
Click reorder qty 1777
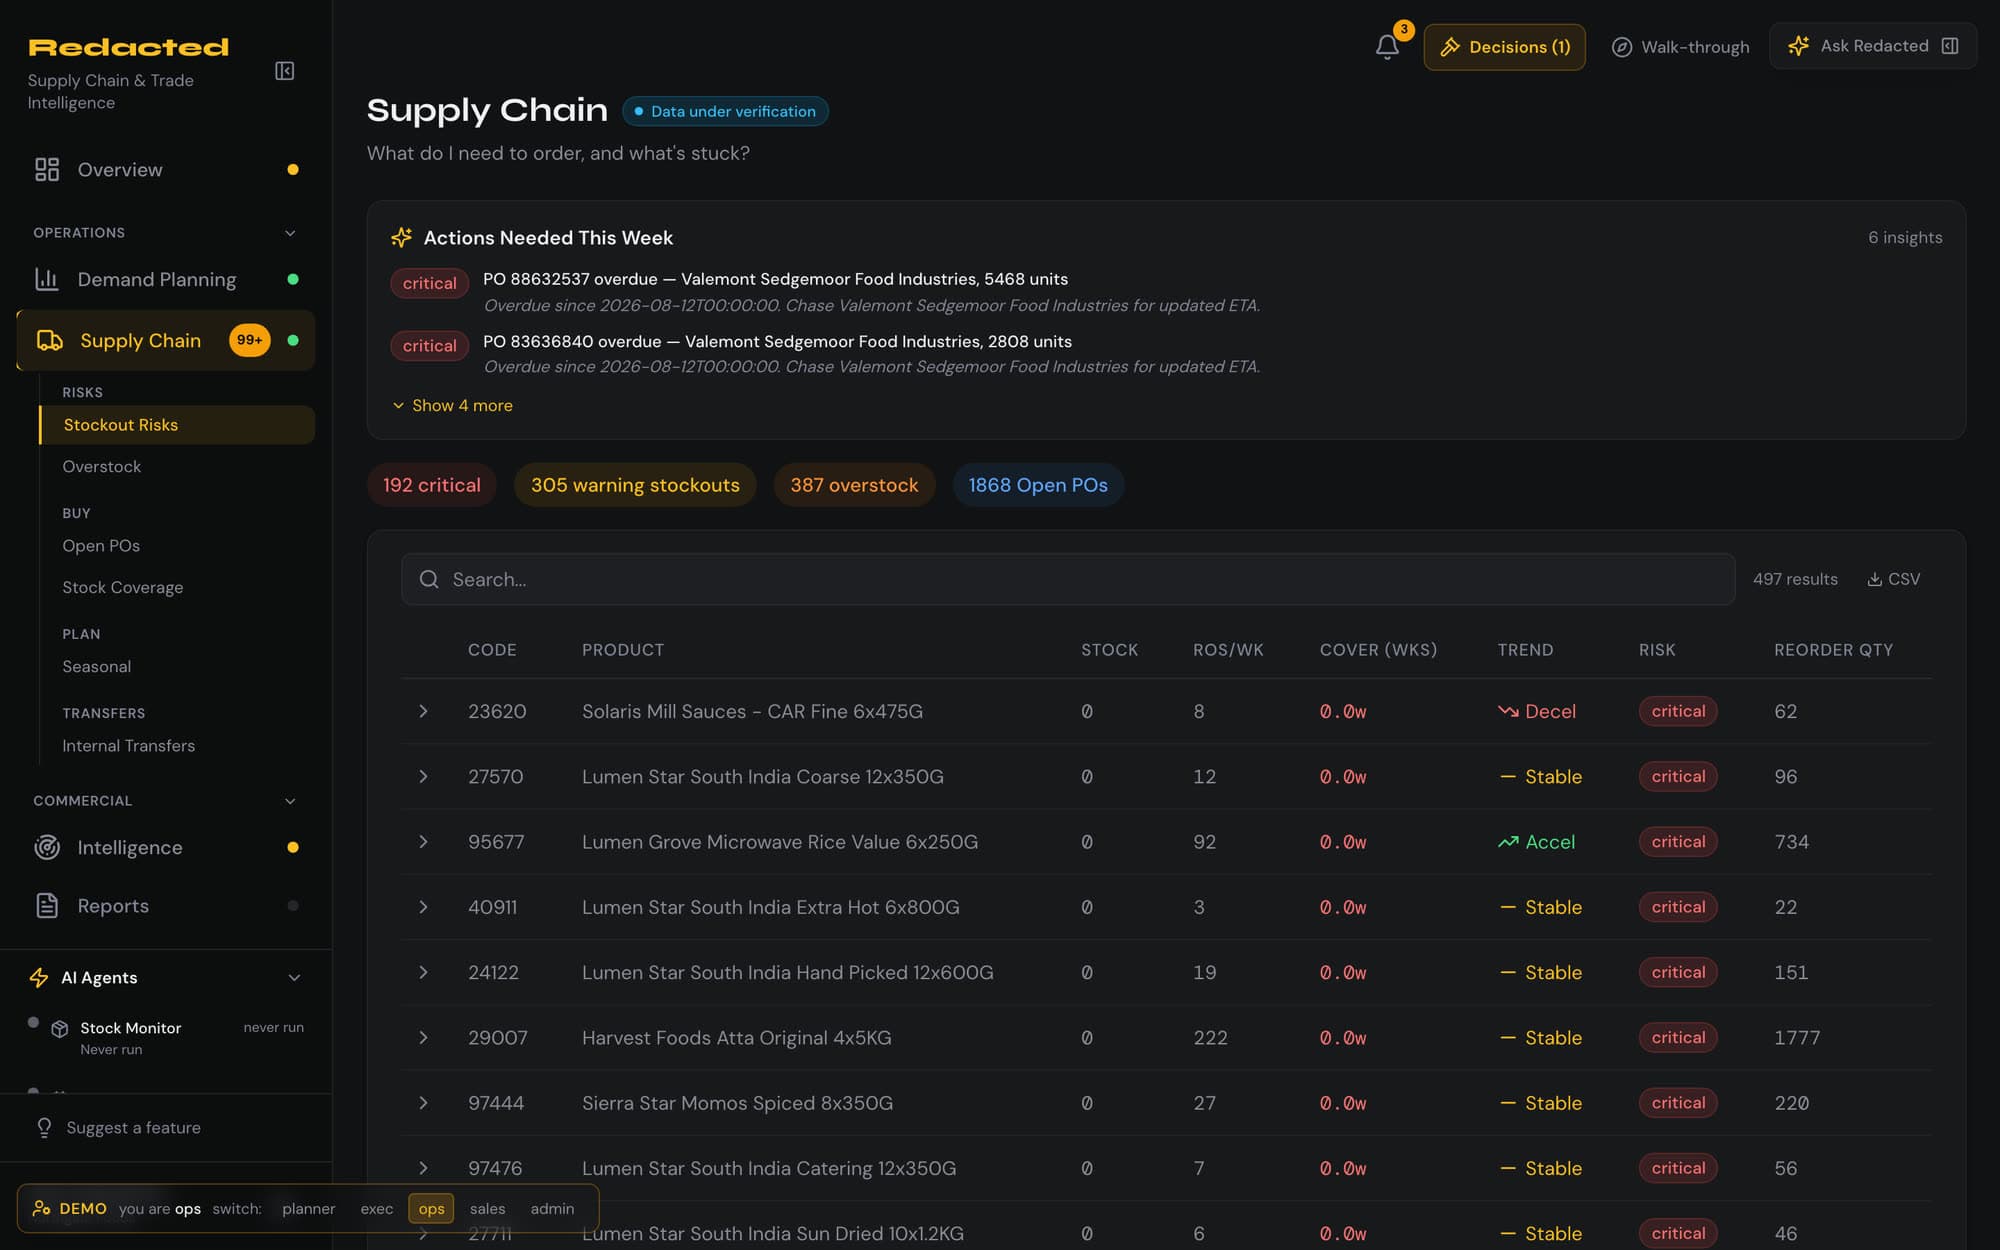[x=1797, y=1038]
